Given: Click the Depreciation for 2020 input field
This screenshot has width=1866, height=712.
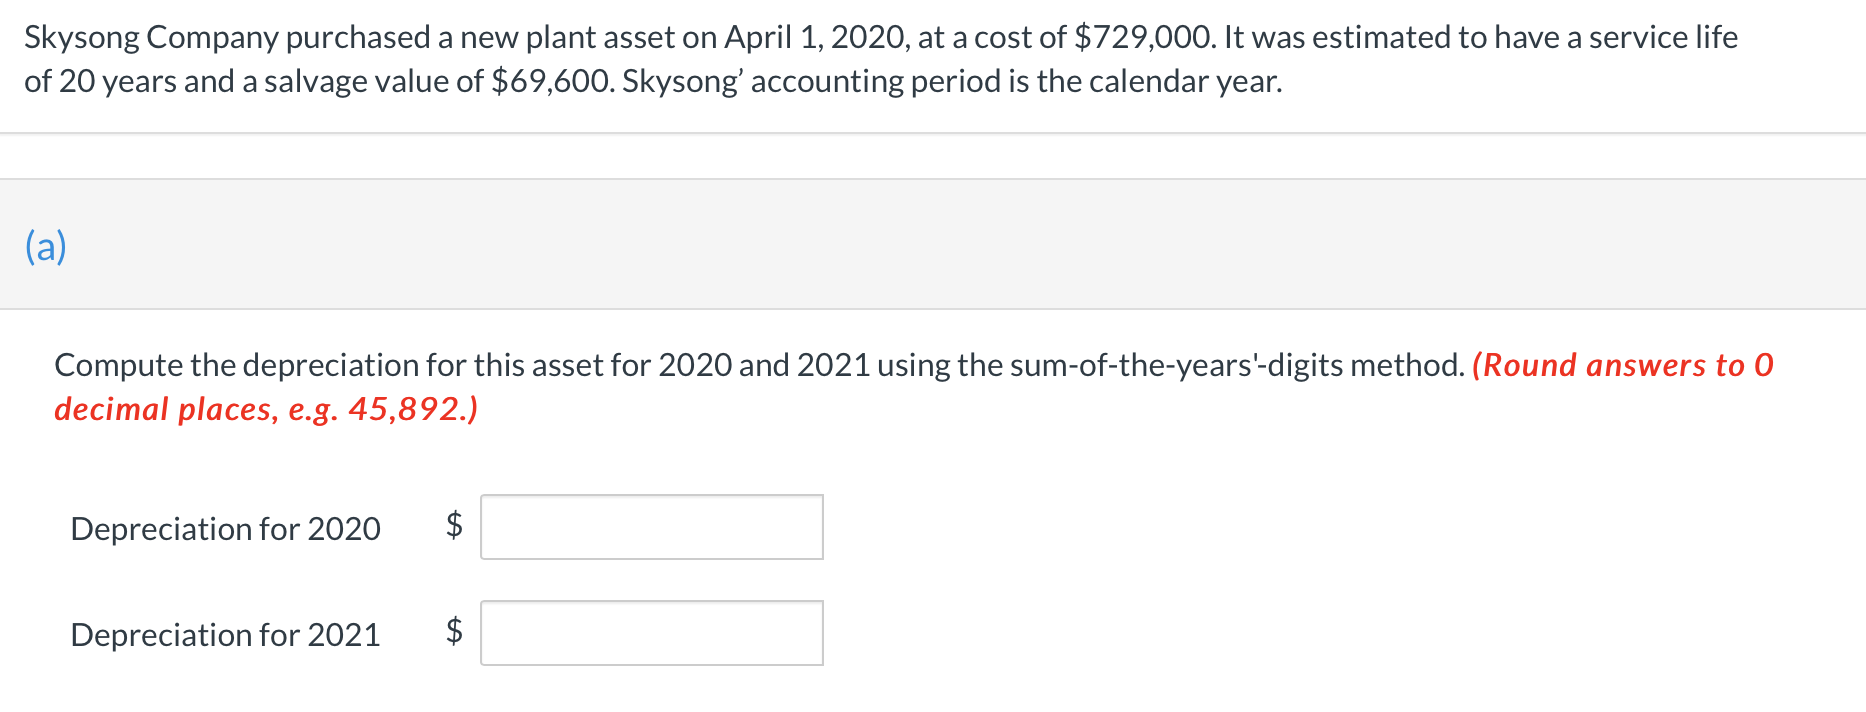Looking at the screenshot, I should (651, 527).
